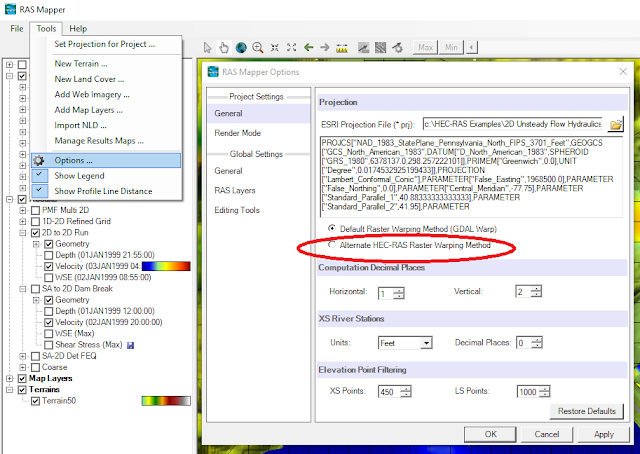
Task: Click Terrain50 color ramp legend
Action: [x=166, y=401]
